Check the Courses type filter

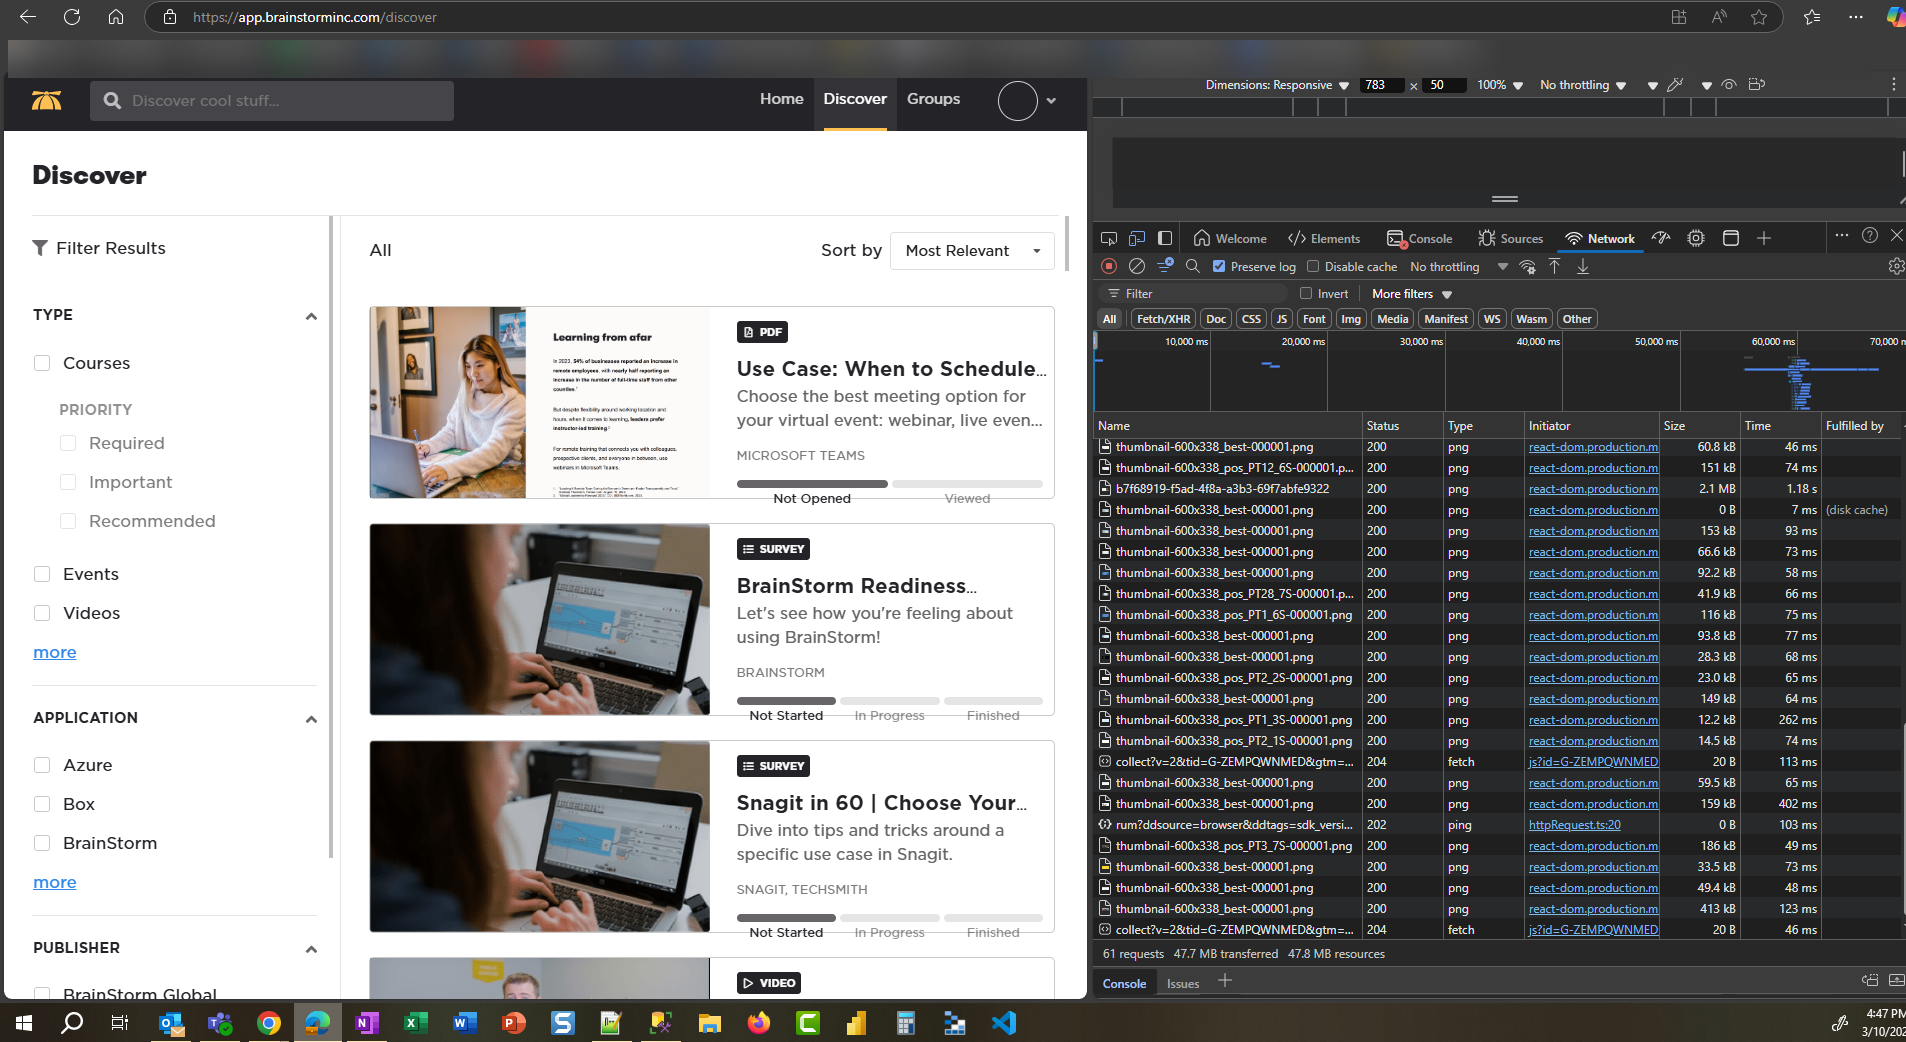tap(42, 363)
